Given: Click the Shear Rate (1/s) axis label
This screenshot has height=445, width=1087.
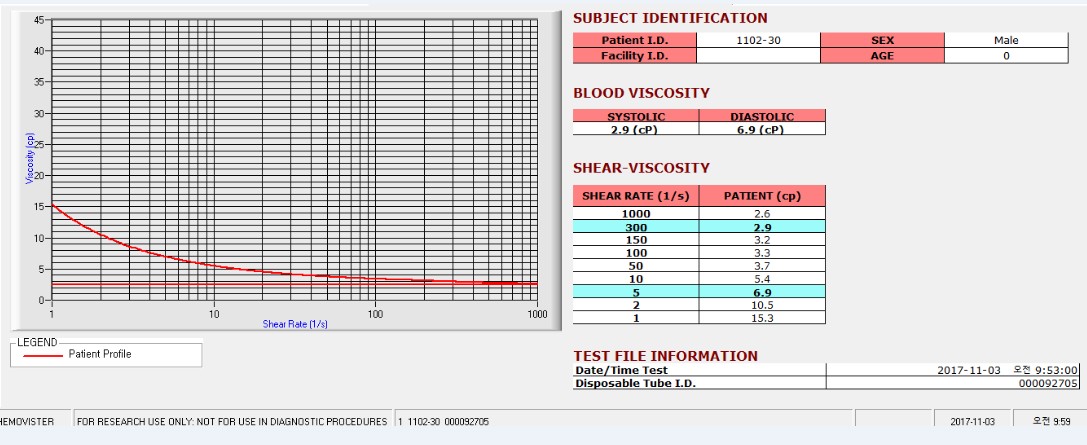Looking at the screenshot, I should coord(295,324).
